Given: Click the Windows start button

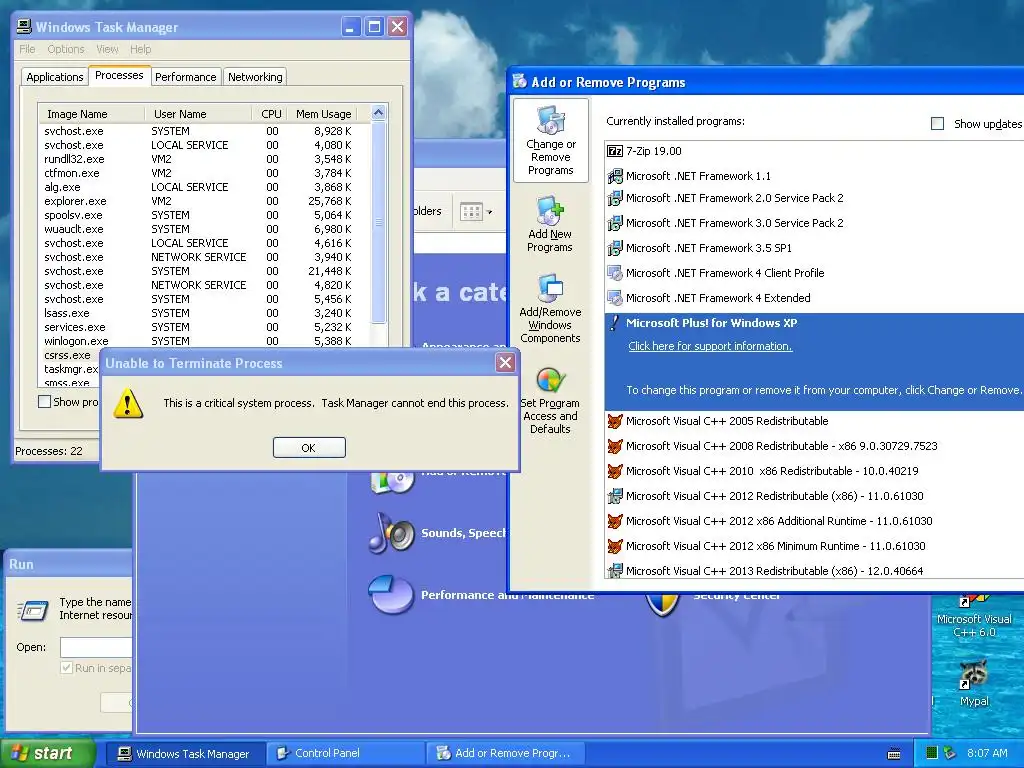Looking at the screenshot, I should [x=47, y=753].
